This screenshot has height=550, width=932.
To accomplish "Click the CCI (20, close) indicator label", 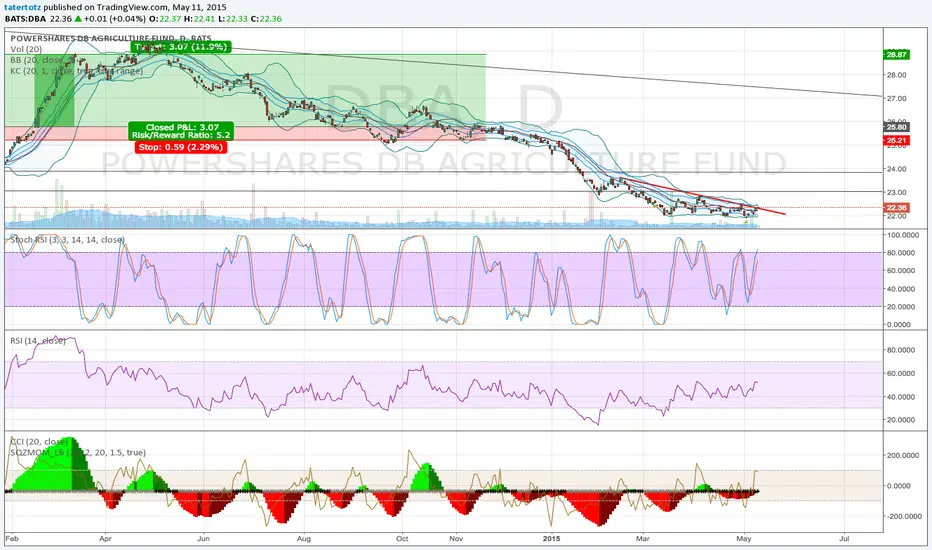I will coord(39,442).
